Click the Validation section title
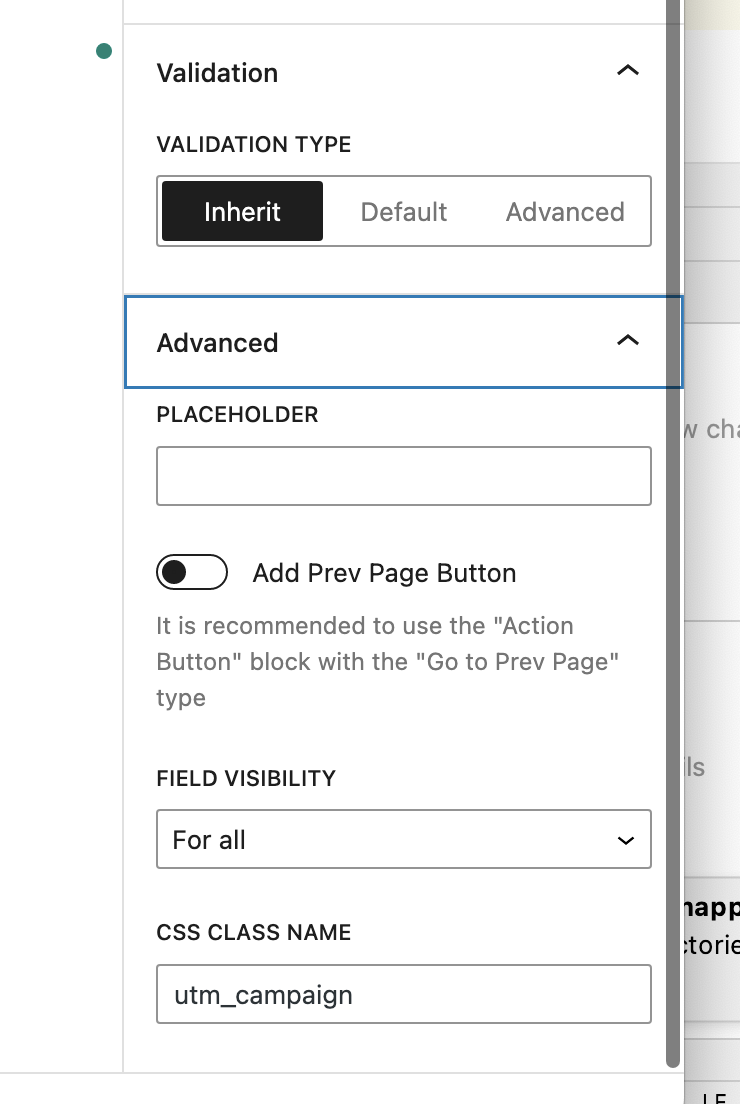This screenshot has width=740, height=1104. click(217, 73)
